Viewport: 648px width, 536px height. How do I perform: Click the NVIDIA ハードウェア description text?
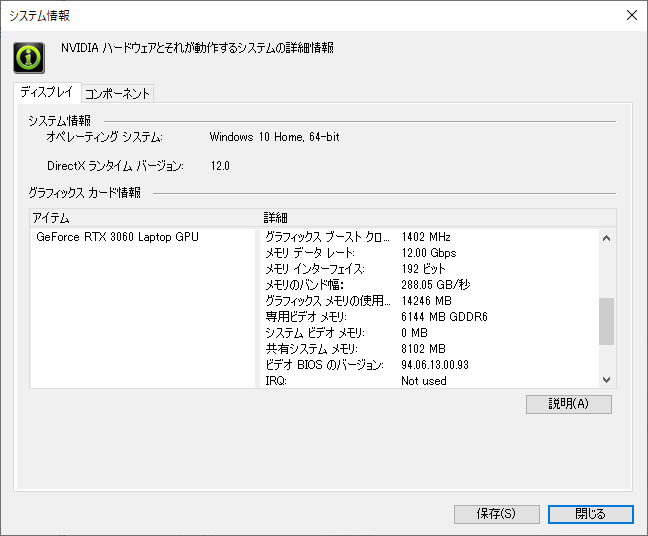[198, 48]
